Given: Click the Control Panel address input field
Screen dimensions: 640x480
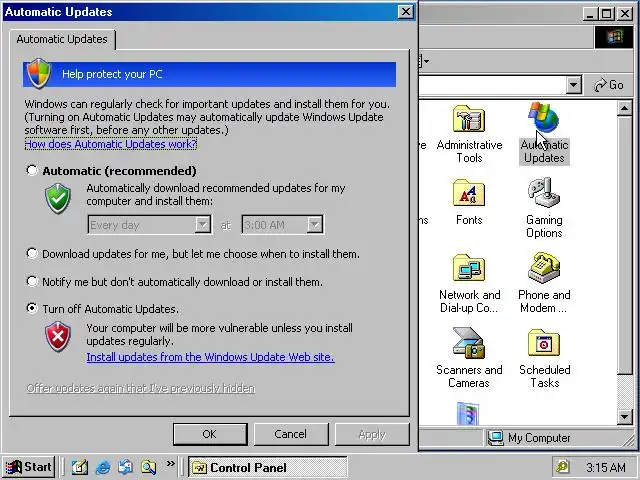Looking at the screenshot, I should coord(493,85).
